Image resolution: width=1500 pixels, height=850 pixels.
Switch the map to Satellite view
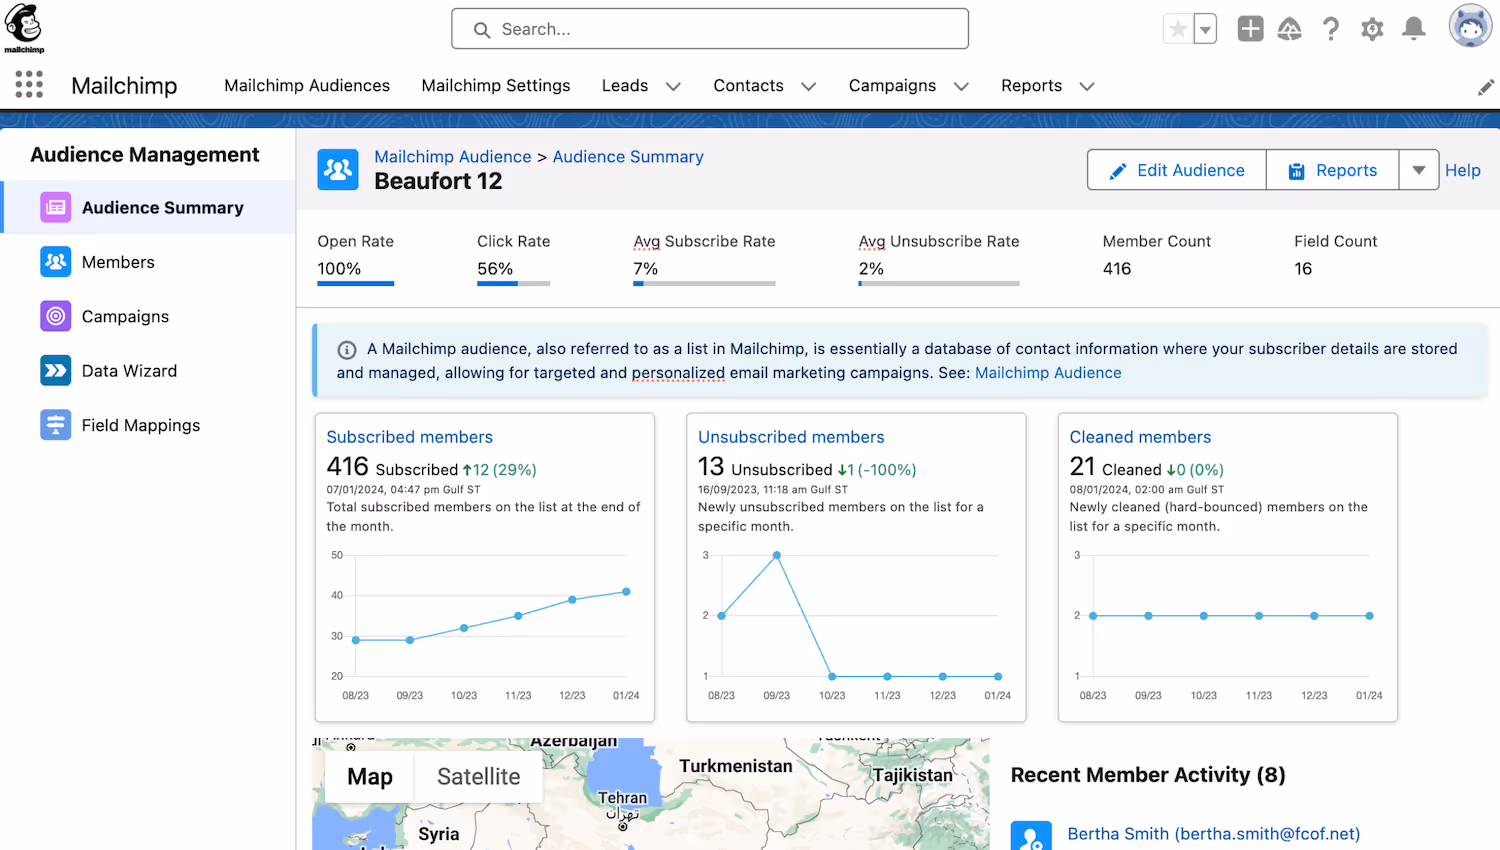click(479, 777)
